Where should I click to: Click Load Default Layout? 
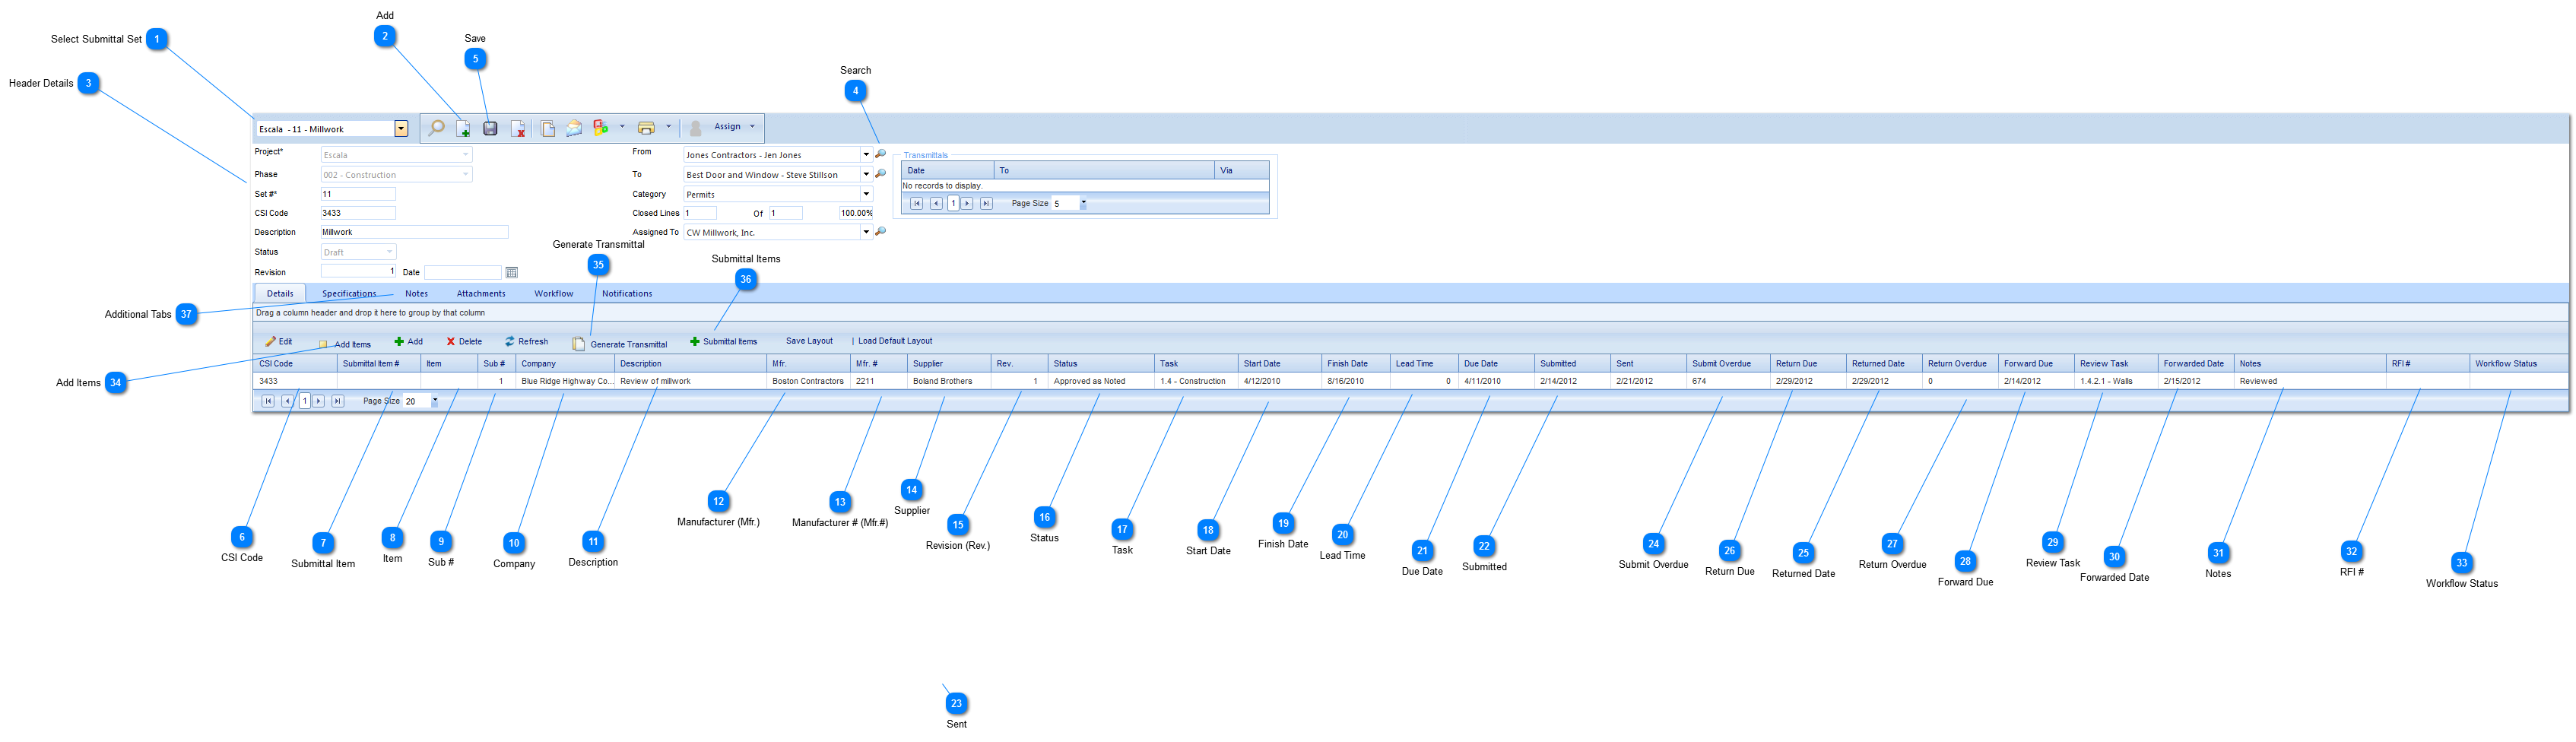click(x=895, y=341)
